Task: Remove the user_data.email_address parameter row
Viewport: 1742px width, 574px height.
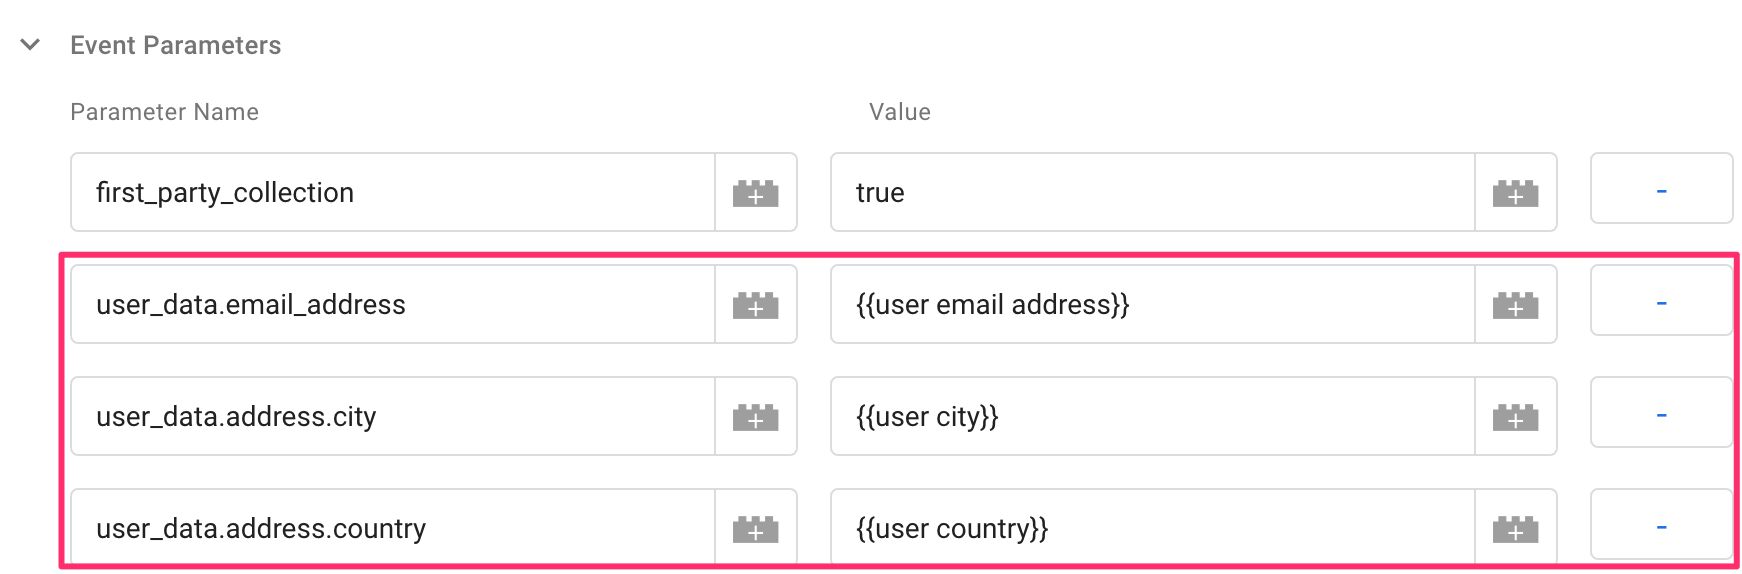Action: tap(1661, 300)
